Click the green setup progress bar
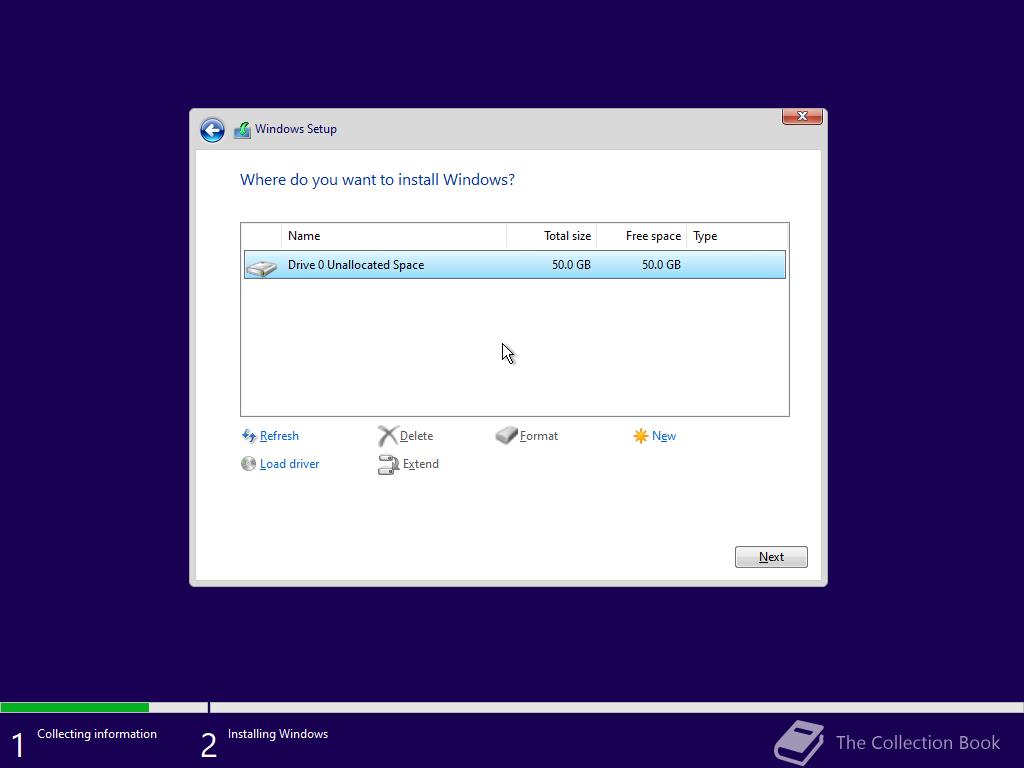The width and height of the screenshot is (1024, 768). tap(74, 707)
